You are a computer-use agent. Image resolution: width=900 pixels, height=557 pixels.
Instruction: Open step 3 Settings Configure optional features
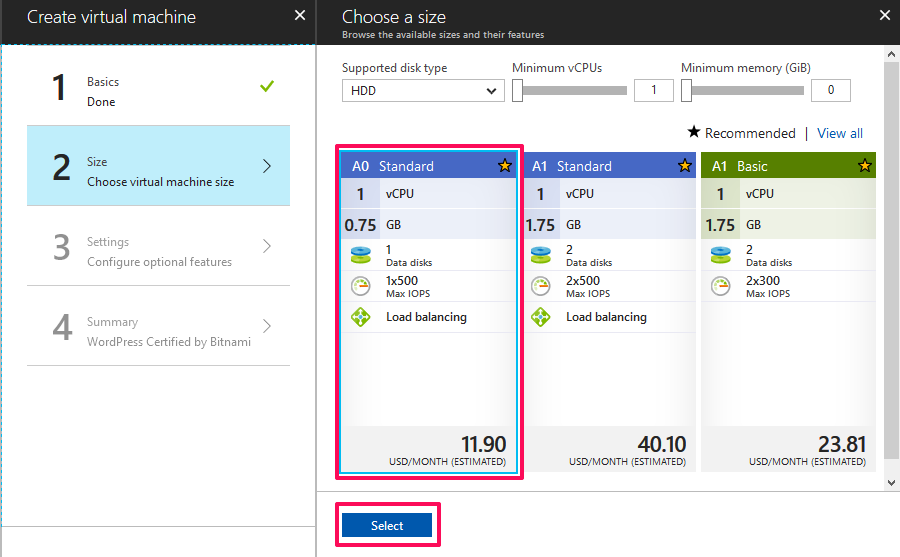[158, 246]
